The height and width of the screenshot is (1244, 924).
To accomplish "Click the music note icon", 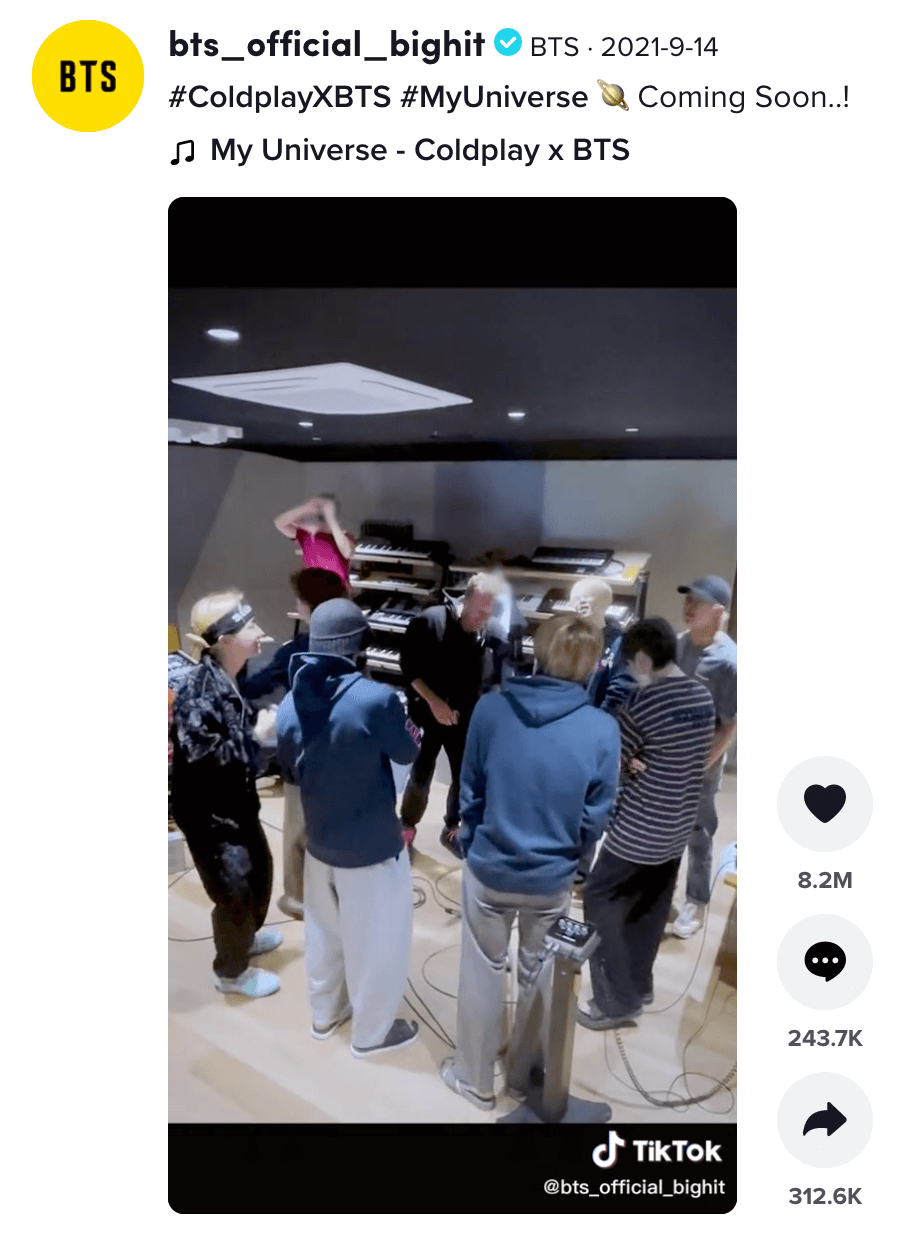I will click(x=182, y=152).
